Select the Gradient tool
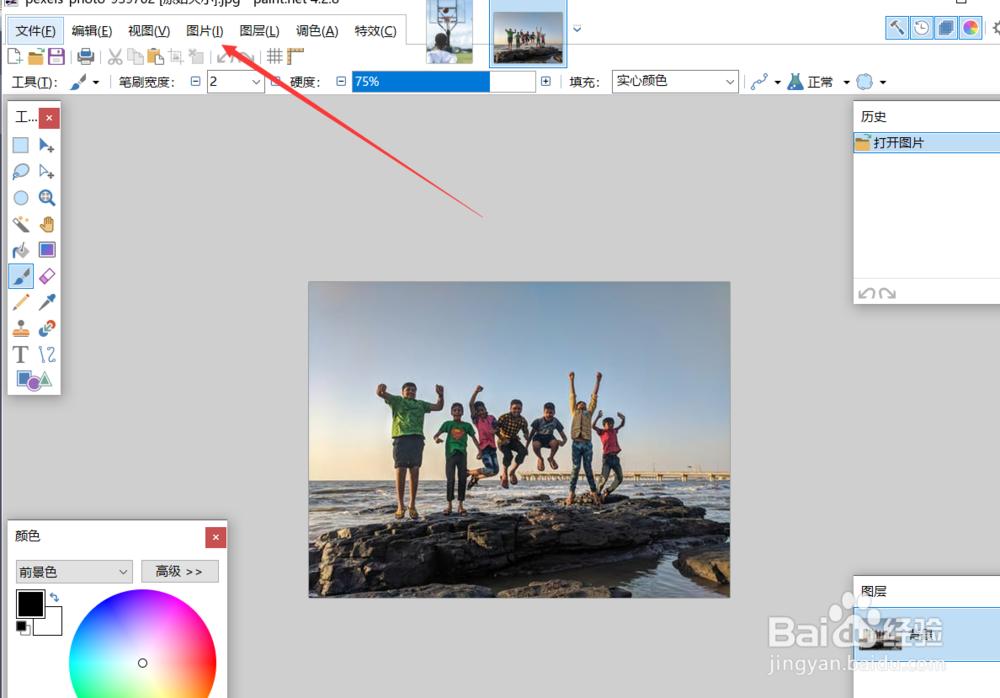 point(47,250)
